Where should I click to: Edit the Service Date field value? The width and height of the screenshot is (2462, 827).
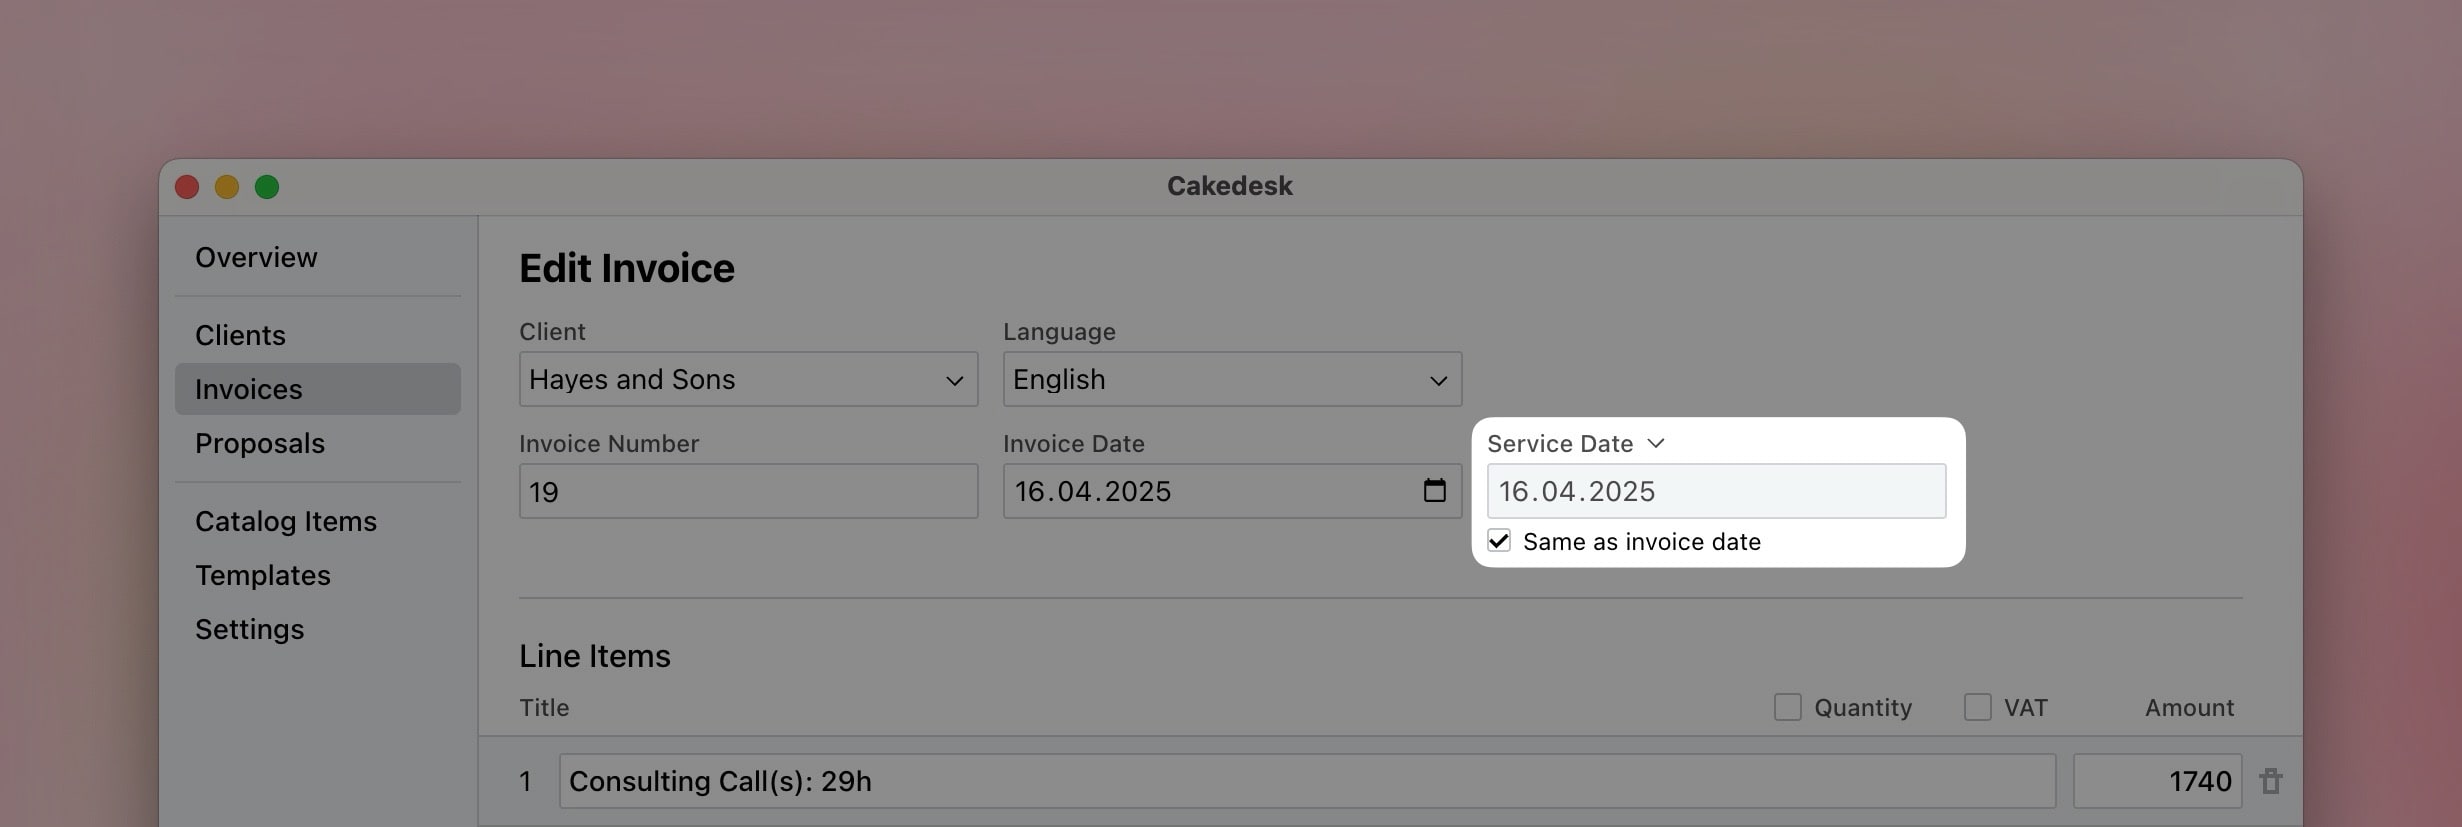pyautogui.click(x=1714, y=491)
